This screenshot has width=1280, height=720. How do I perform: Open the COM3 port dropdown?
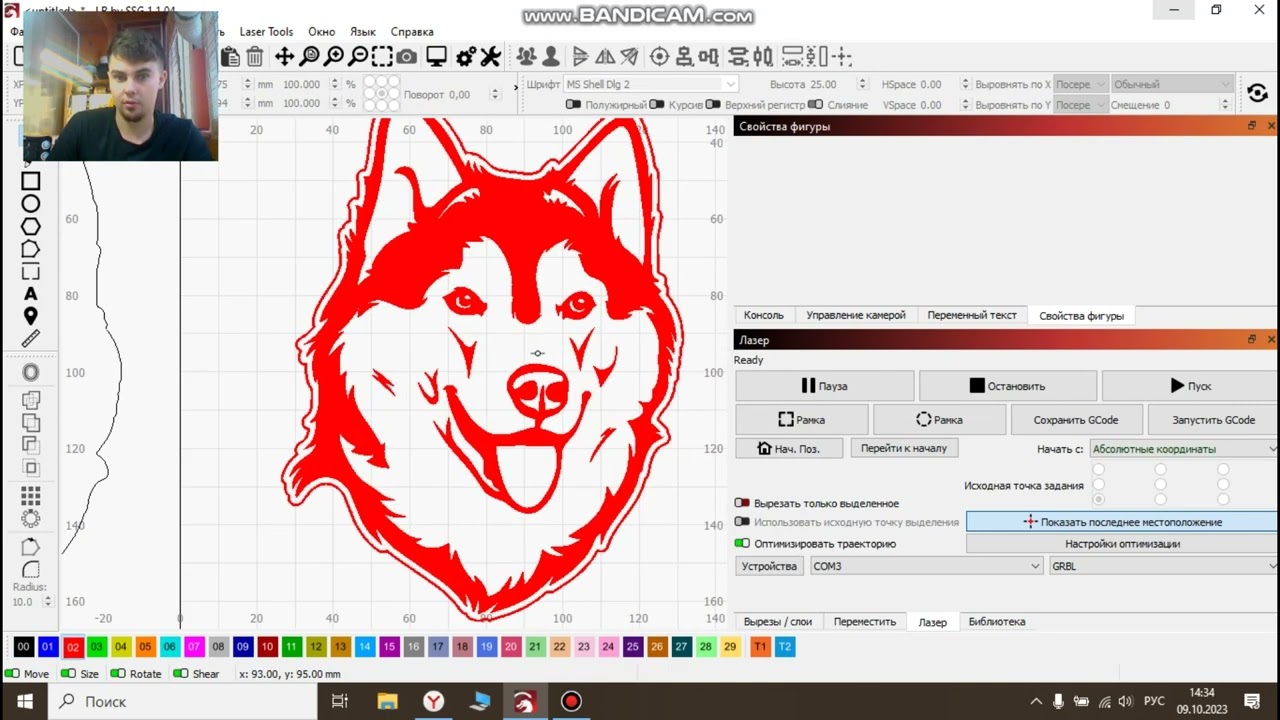coord(926,566)
